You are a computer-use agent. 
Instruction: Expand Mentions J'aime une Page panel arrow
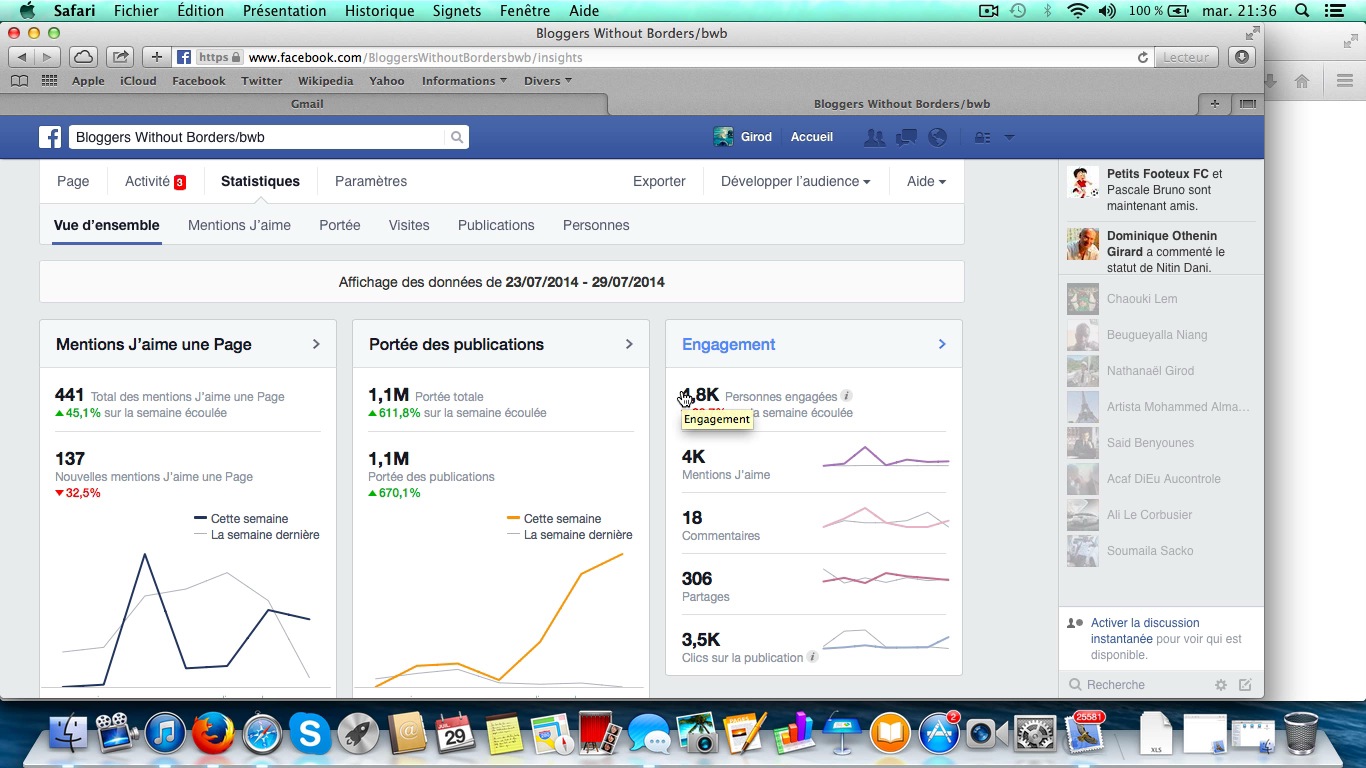click(316, 344)
